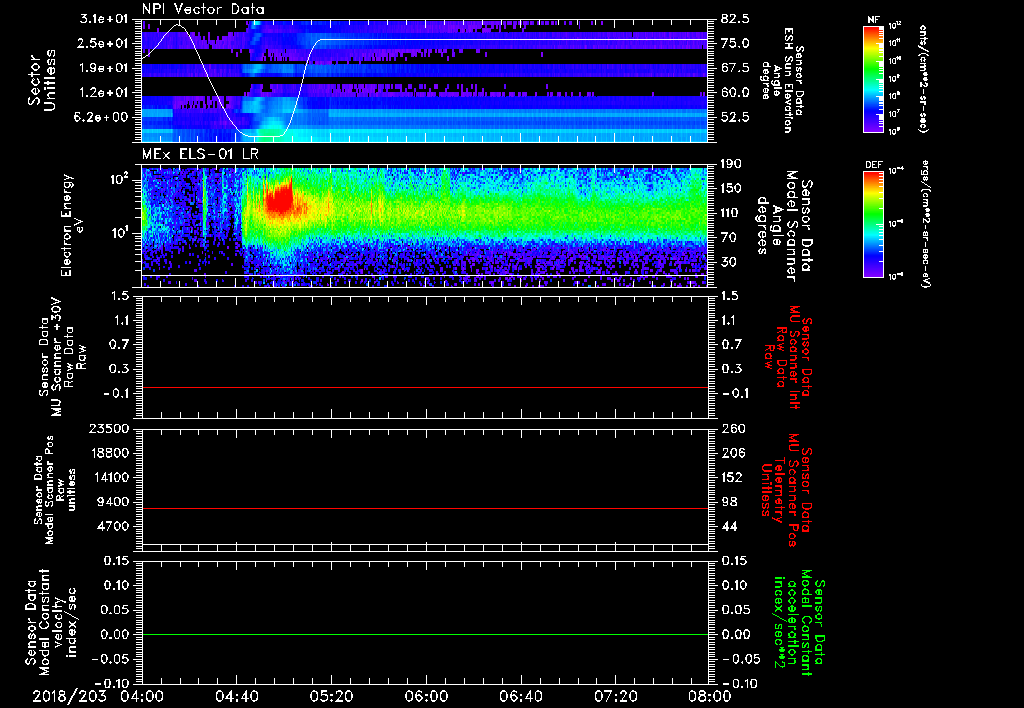
Task: Select the "Sector Unitless" axis label
Action: click(x=42, y=80)
